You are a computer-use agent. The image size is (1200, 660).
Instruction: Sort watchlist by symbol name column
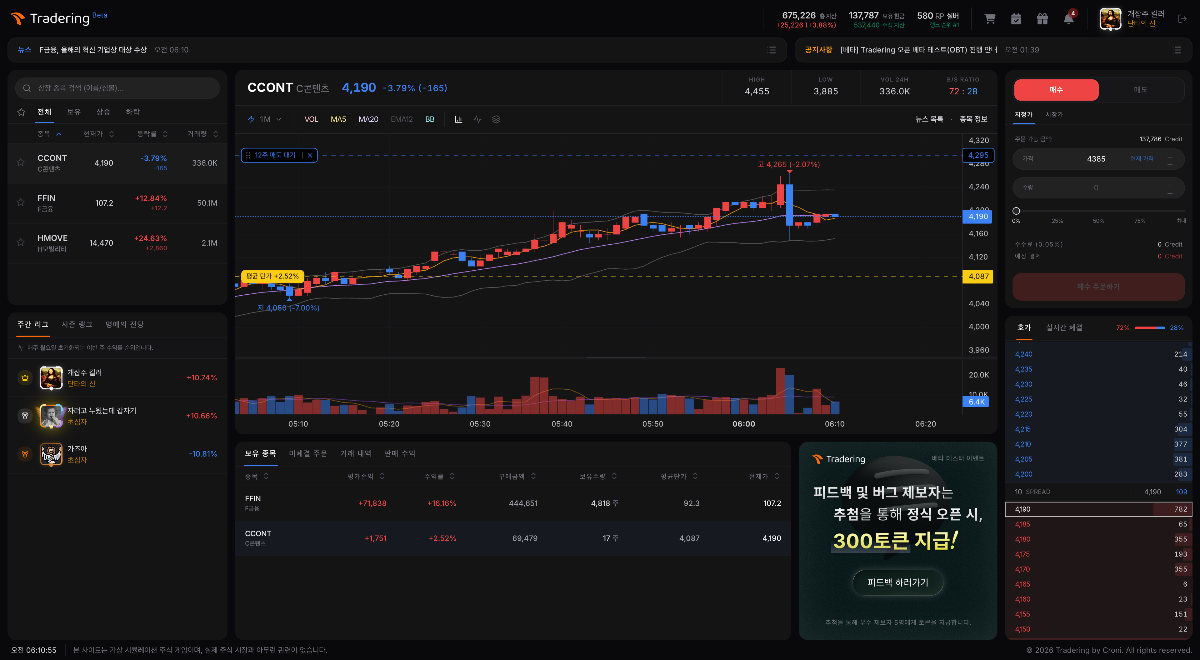click(x=49, y=133)
